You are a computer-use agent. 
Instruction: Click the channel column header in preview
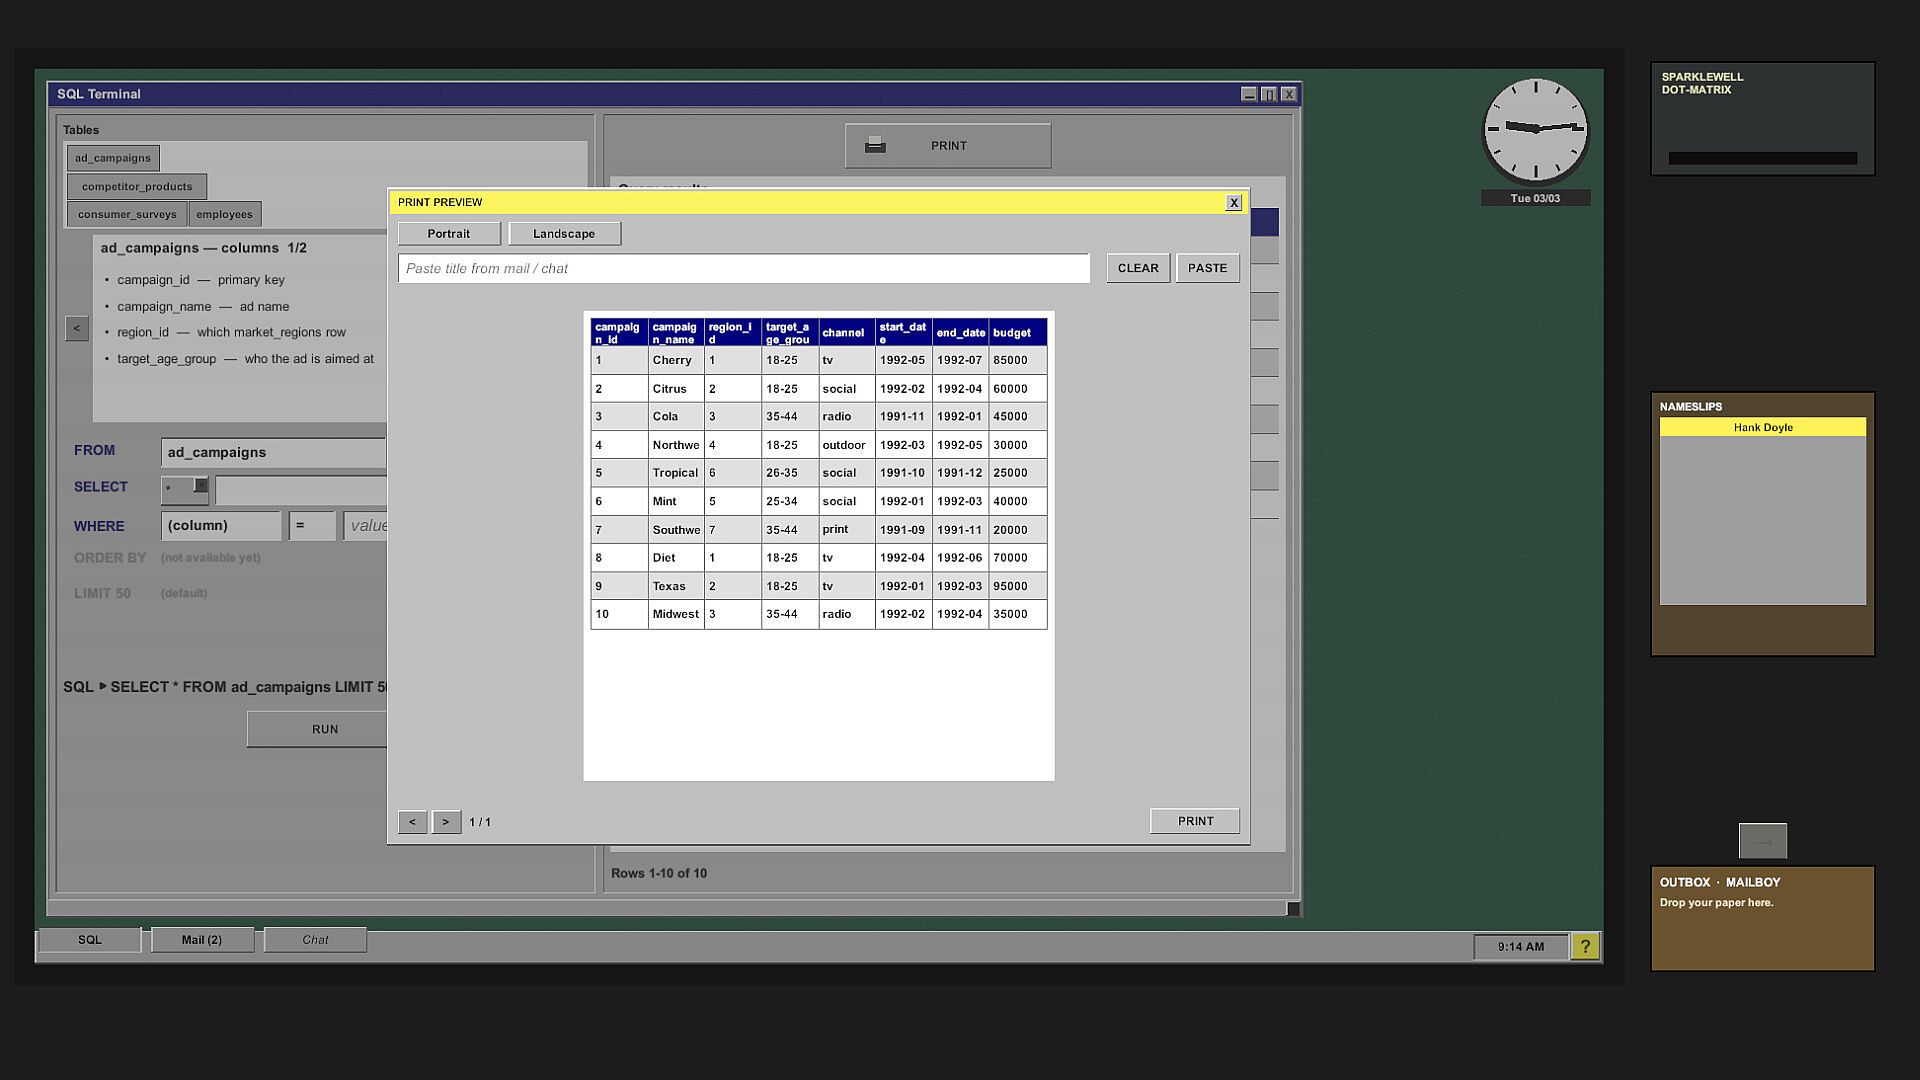point(846,333)
